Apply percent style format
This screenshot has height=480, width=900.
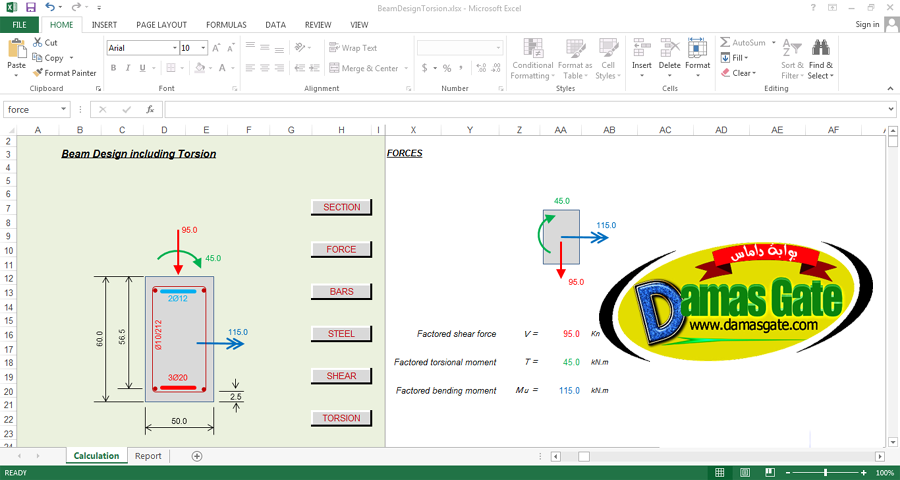(447, 68)
